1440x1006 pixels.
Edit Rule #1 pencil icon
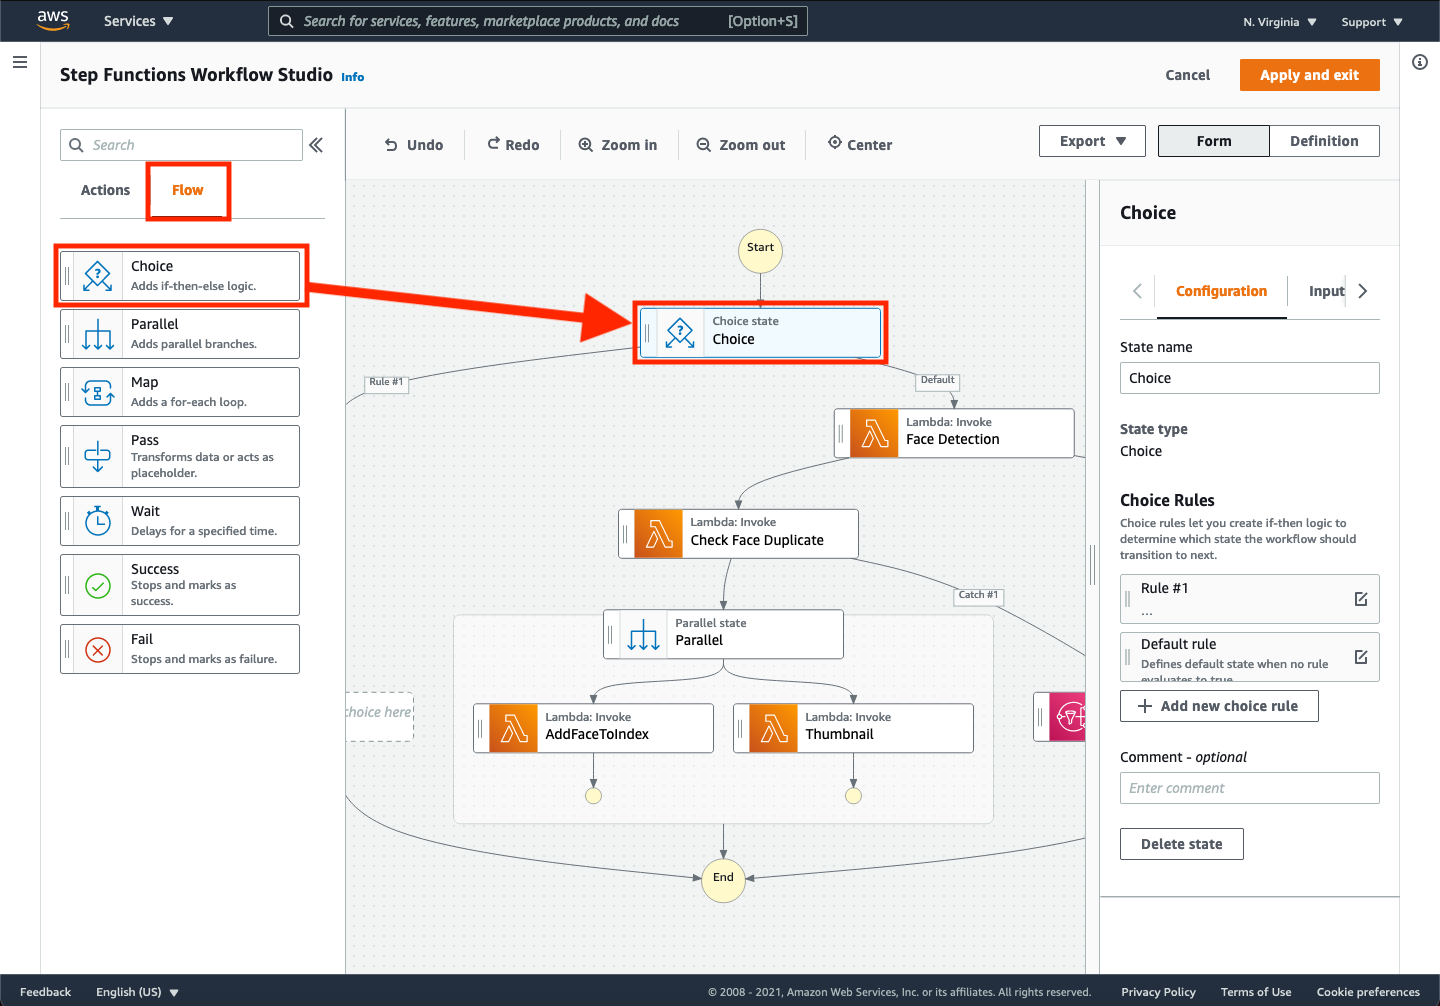[1361, 599]
